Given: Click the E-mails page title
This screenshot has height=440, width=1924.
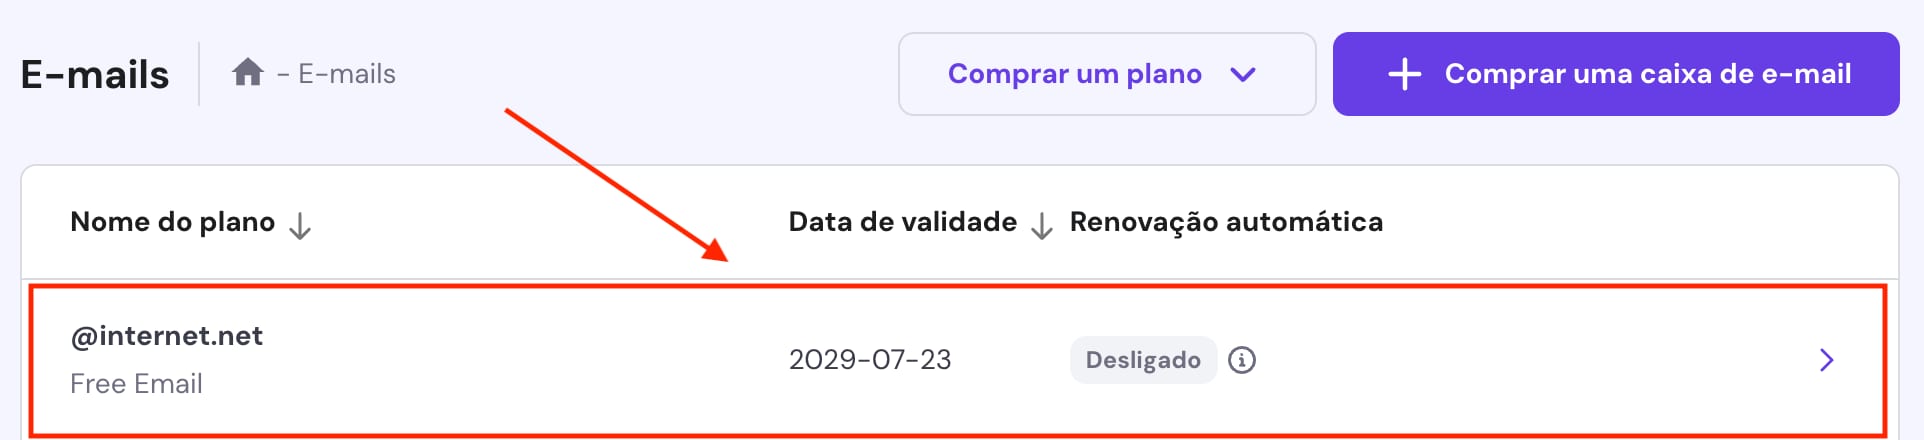Looking at the screenshot, I should [x=95, y=75].
